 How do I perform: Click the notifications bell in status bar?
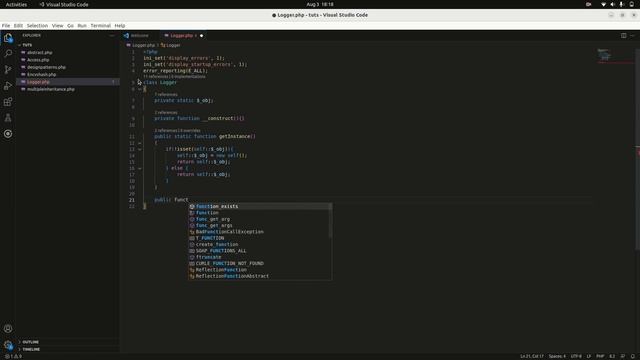(x=633, y=356)
